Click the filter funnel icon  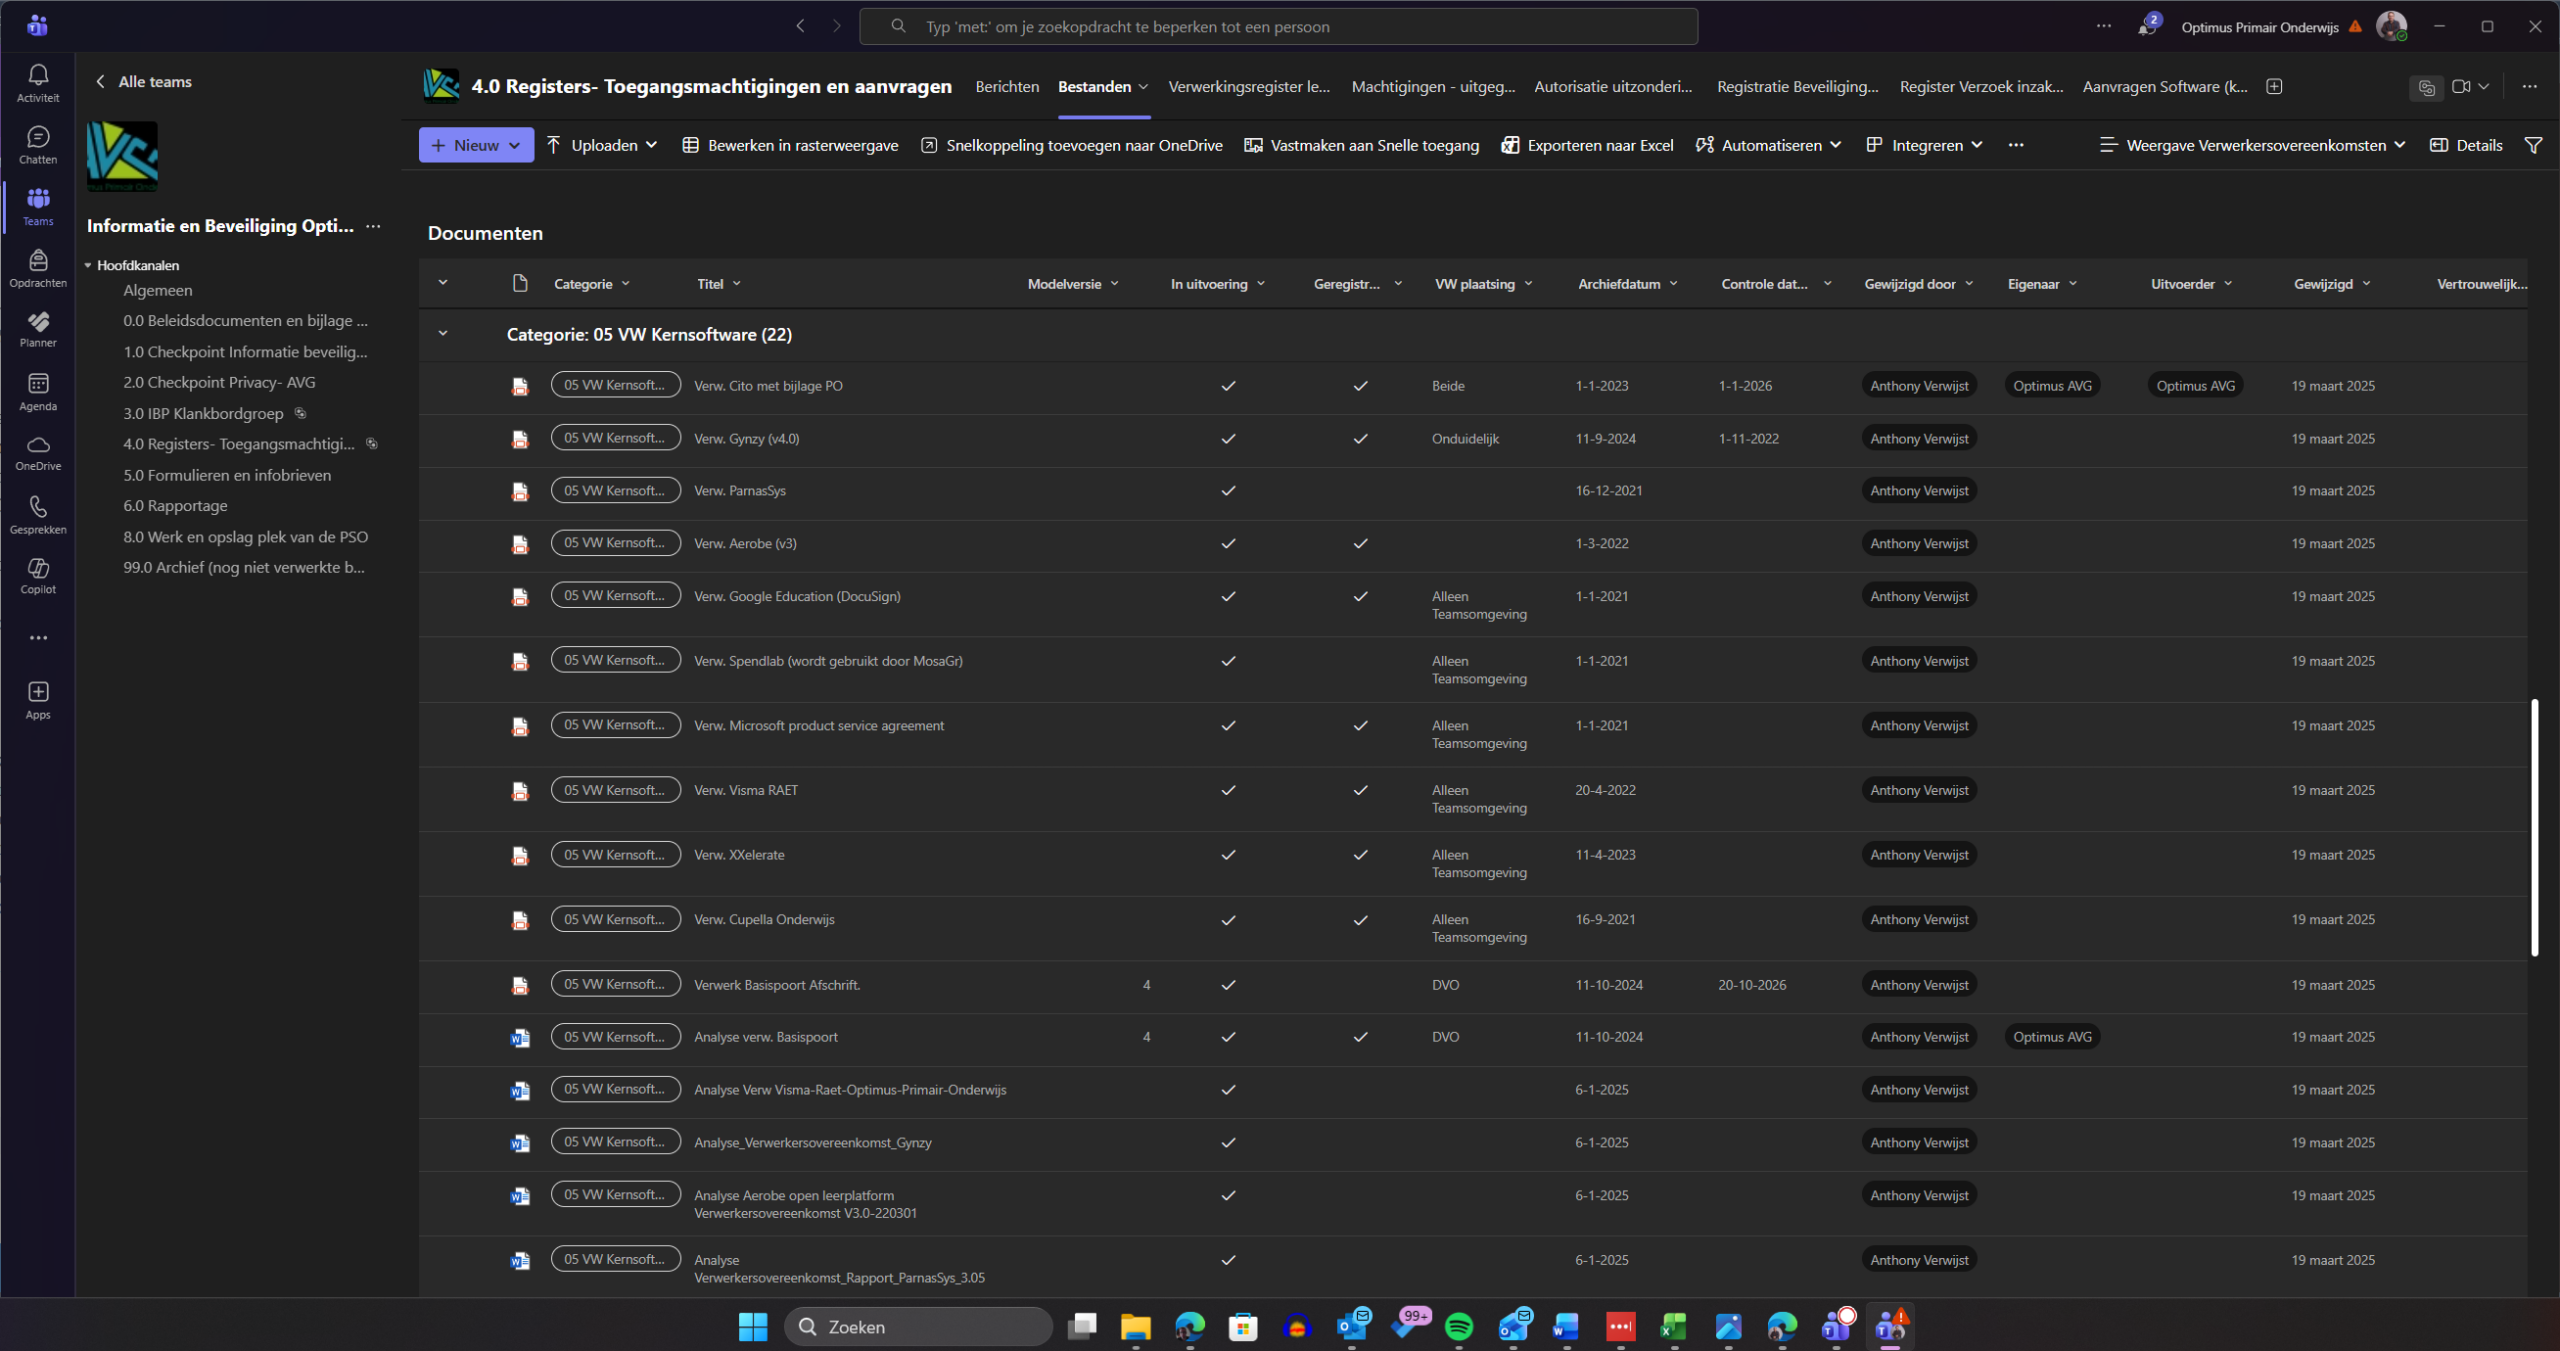[2533, 145]
